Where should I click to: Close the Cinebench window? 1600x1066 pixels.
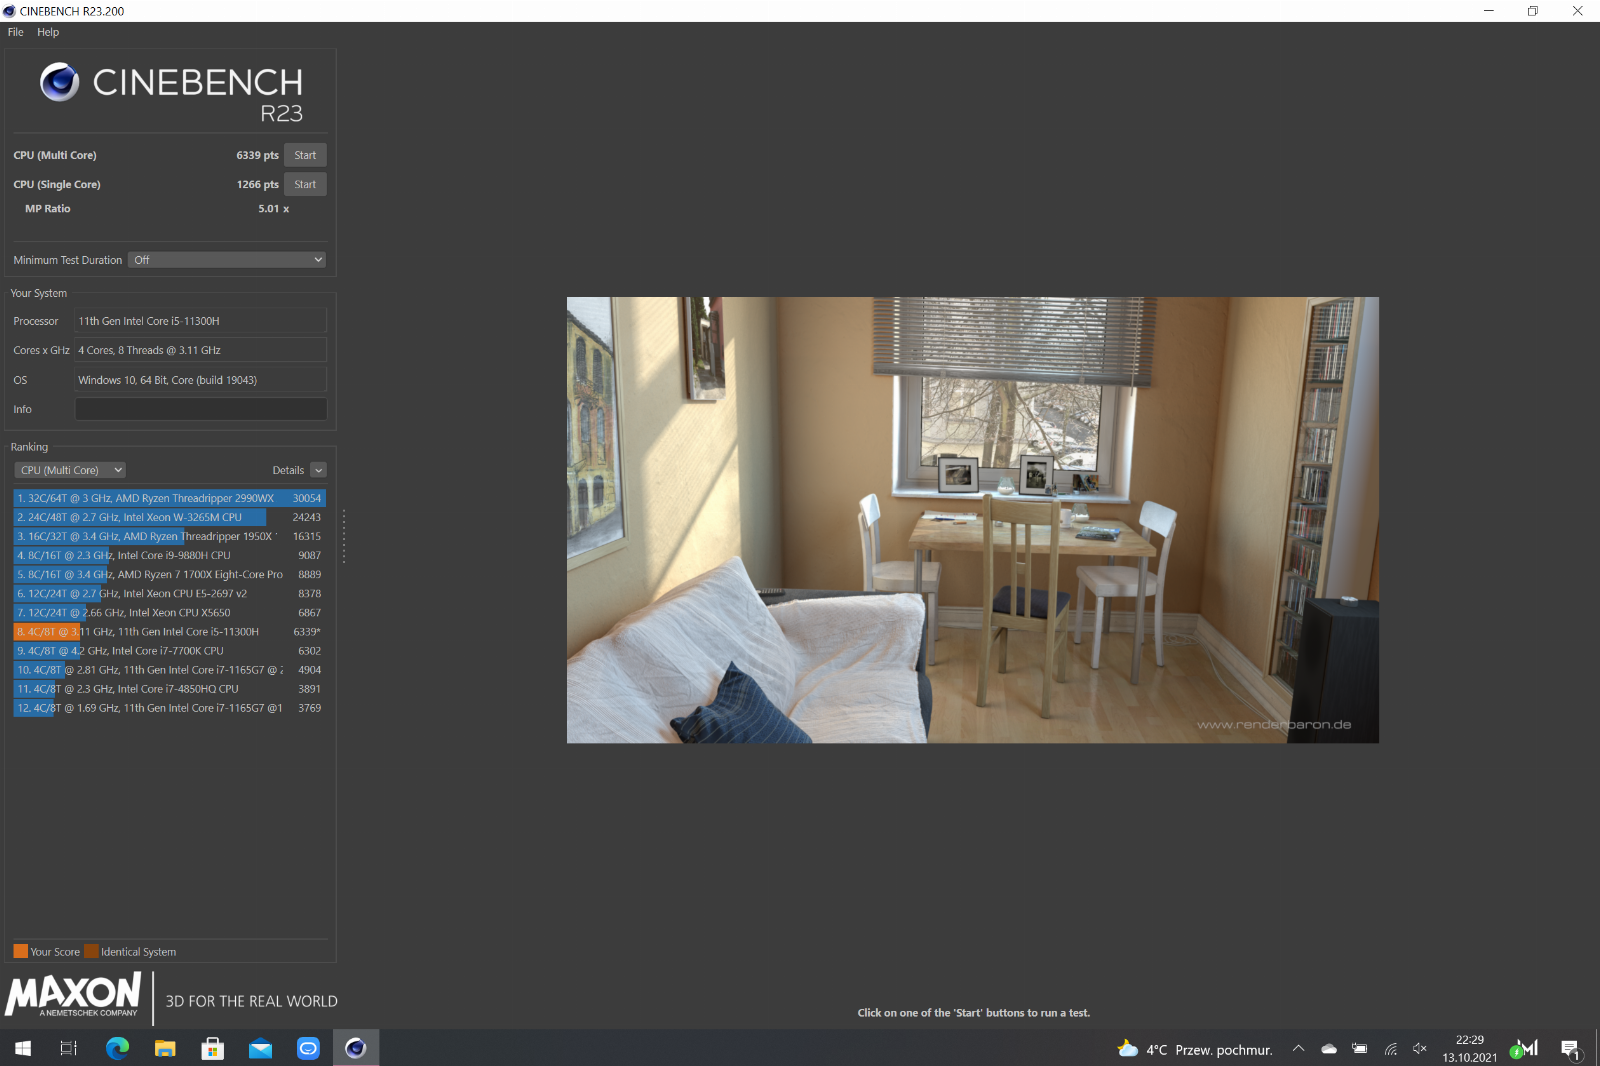coord(1577,11)
